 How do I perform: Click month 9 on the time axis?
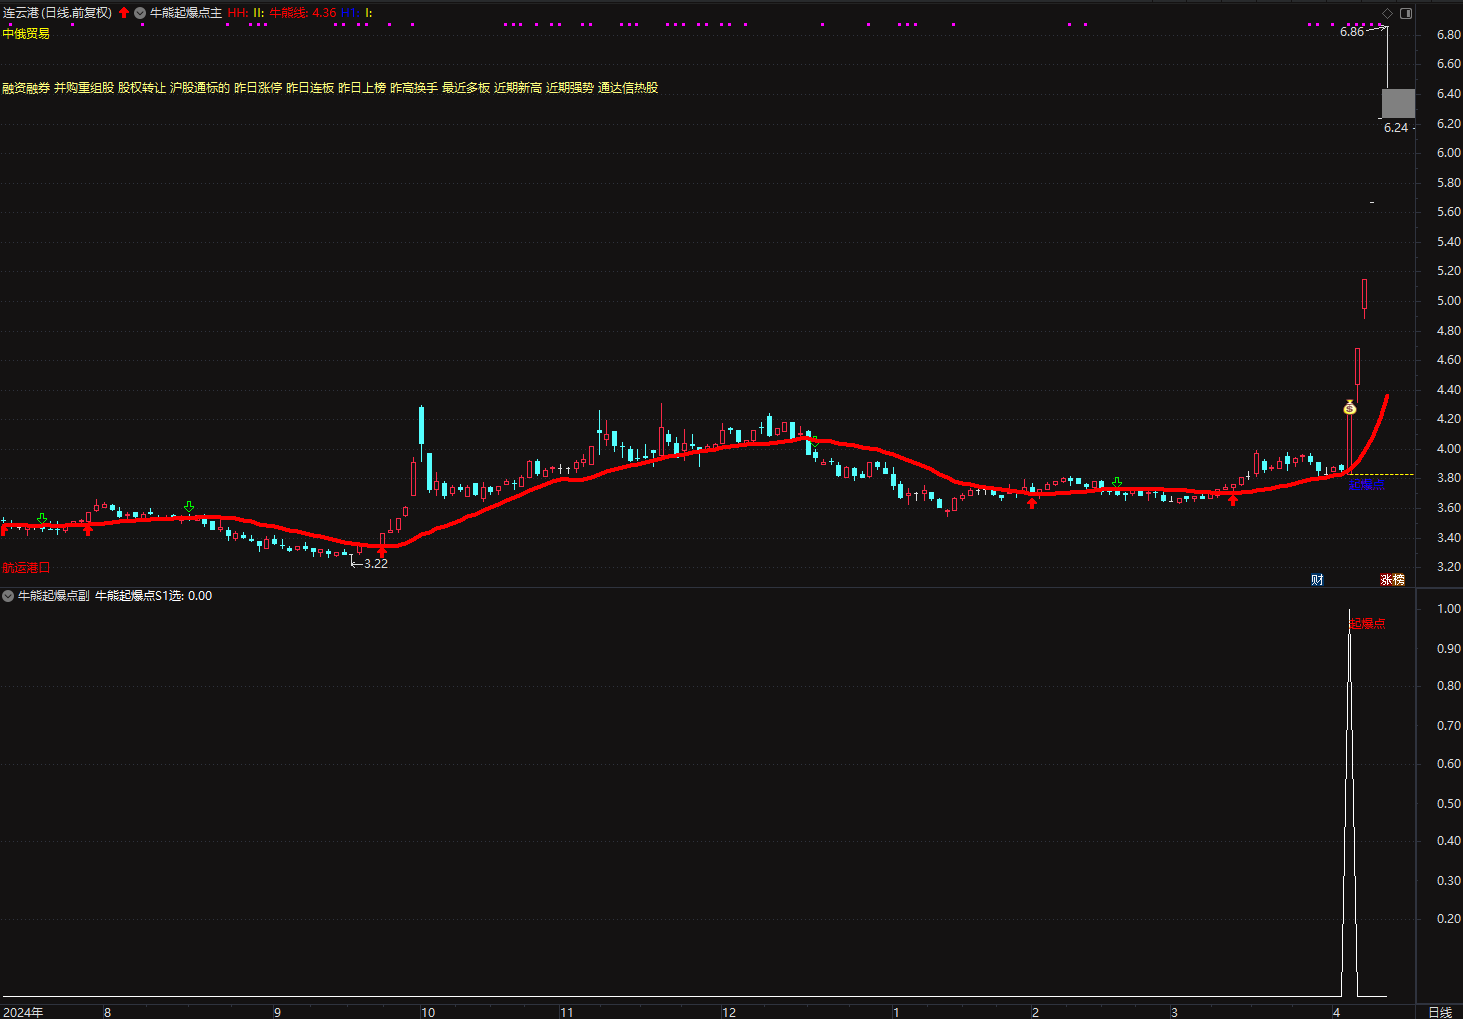tap(277, 1012)
